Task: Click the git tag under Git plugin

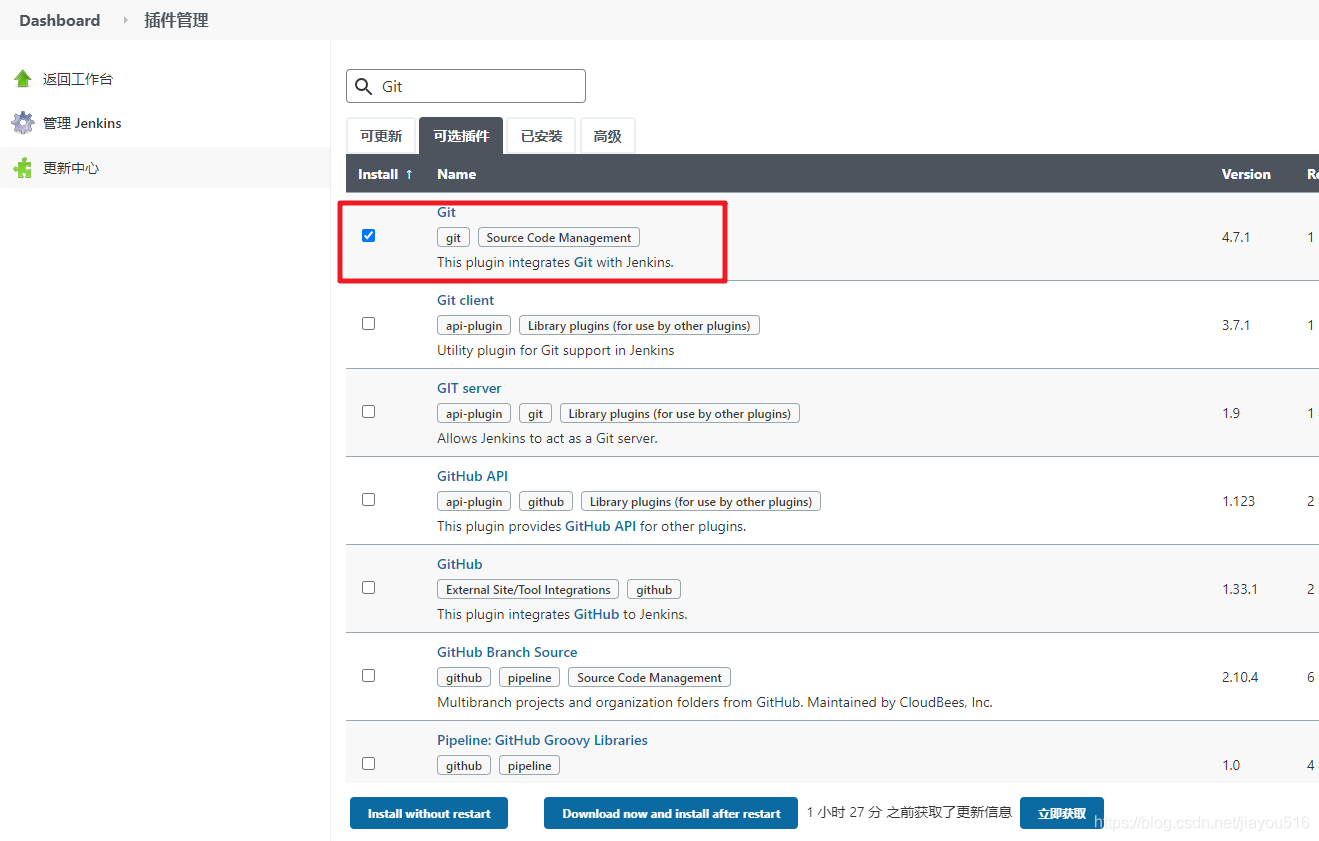Action: coord(454,238)
